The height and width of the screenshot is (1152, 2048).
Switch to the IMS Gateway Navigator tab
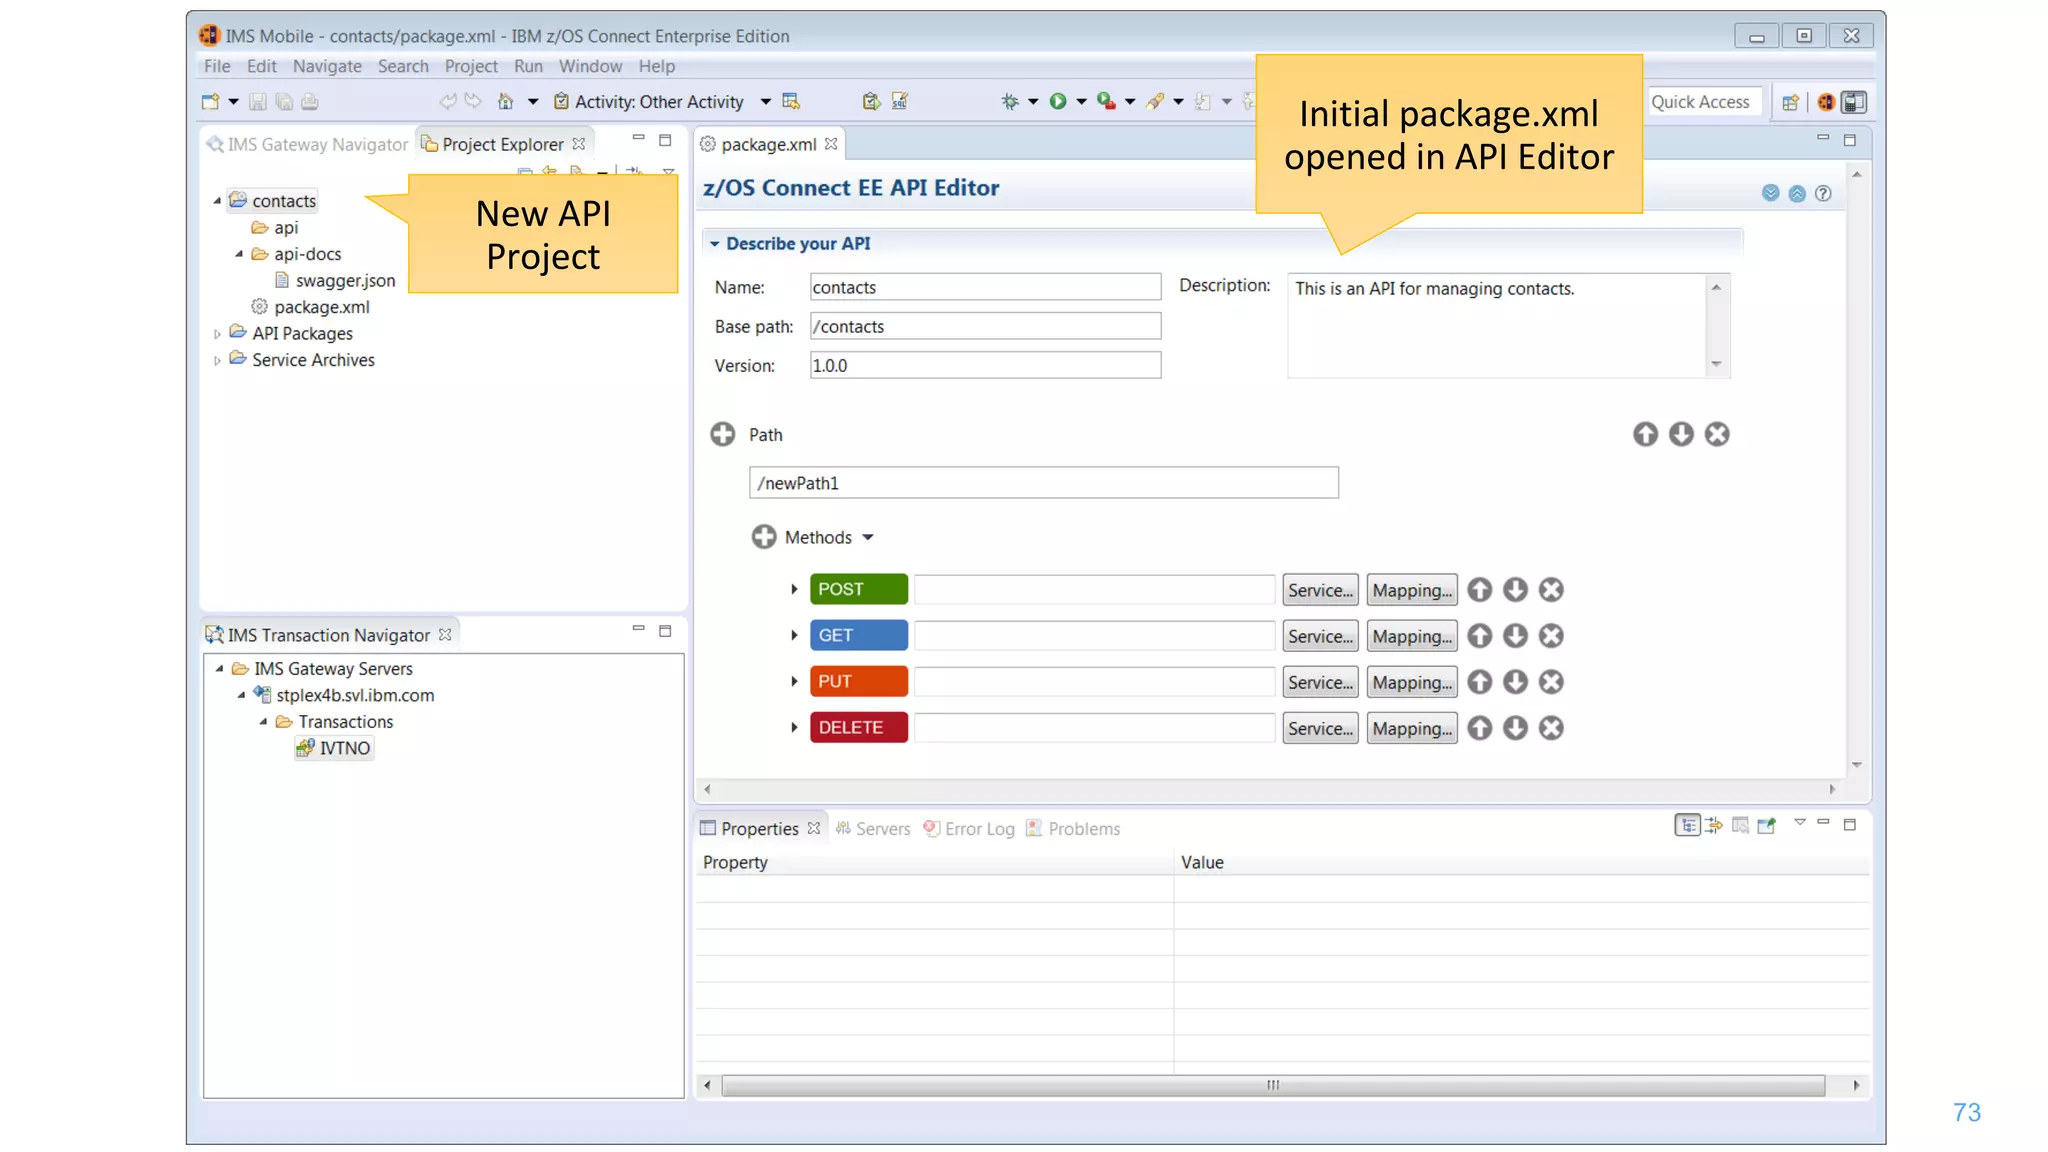(x=308, y=144)
